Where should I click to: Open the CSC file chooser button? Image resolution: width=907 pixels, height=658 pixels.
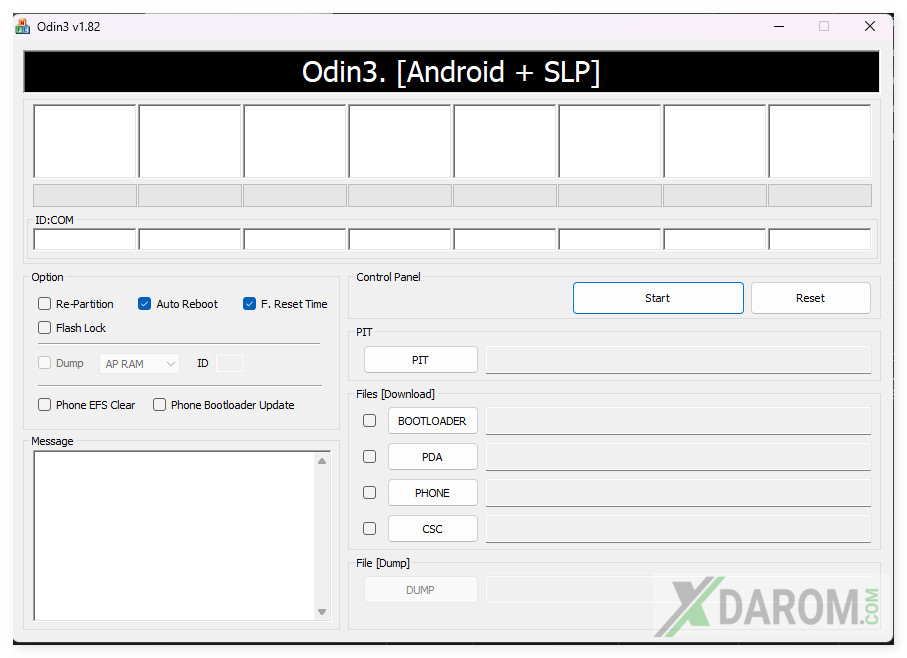point(432,529)
